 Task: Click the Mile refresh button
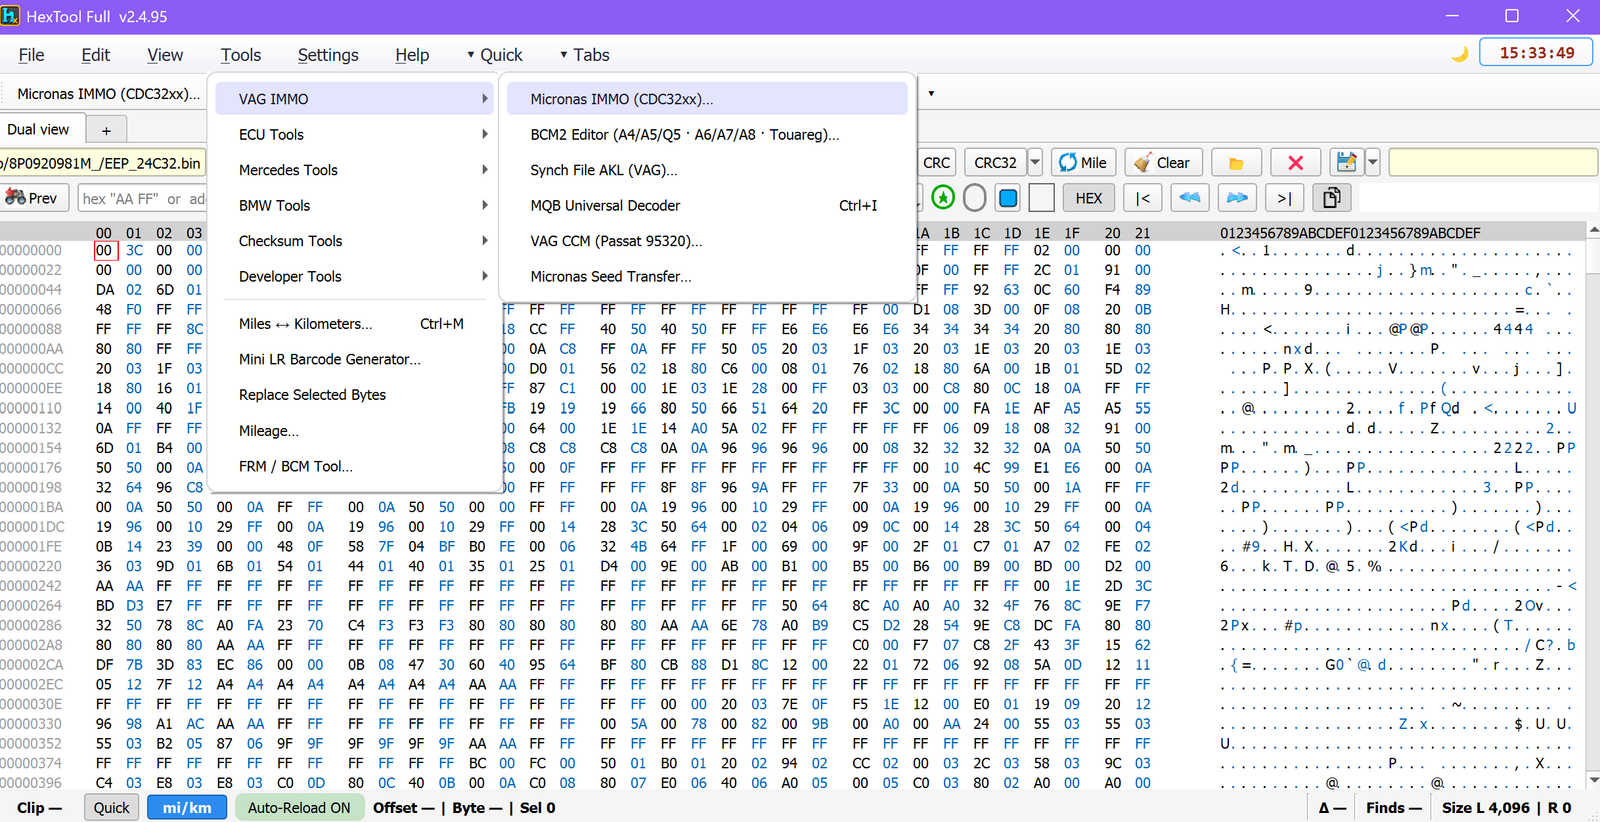1083,163
